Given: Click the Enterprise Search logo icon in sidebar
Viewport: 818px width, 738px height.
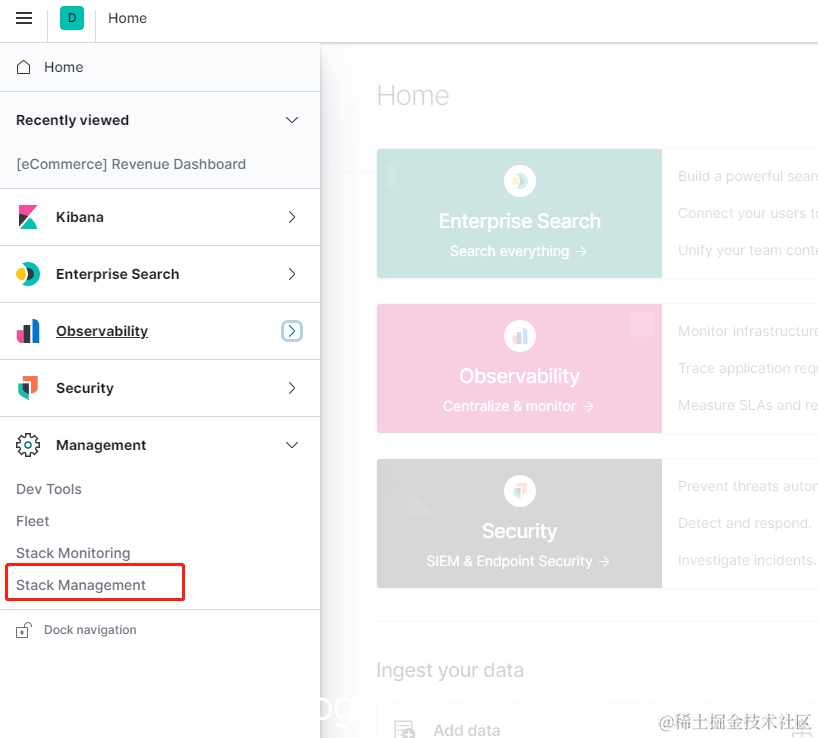Looking at the screenshot, I should coord(28,274).
